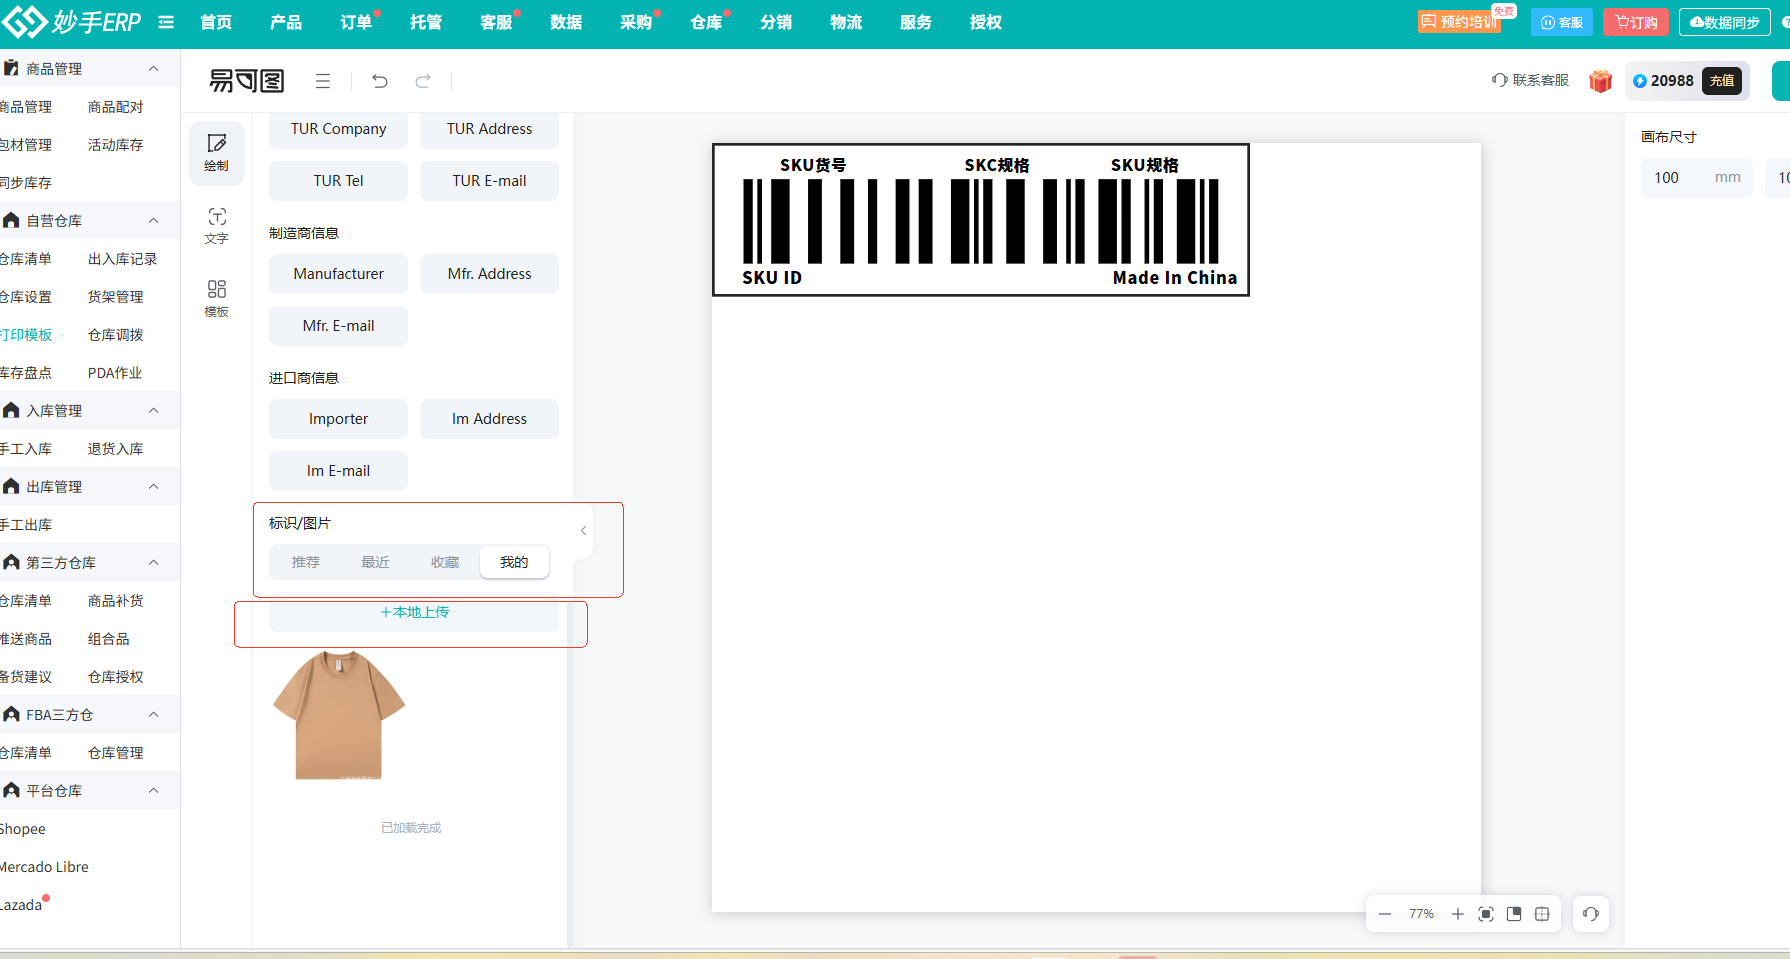Click the red gift box icon
Image resolution: width=1790 pixels, height=959 pixels.
(x=1601, y=81)
